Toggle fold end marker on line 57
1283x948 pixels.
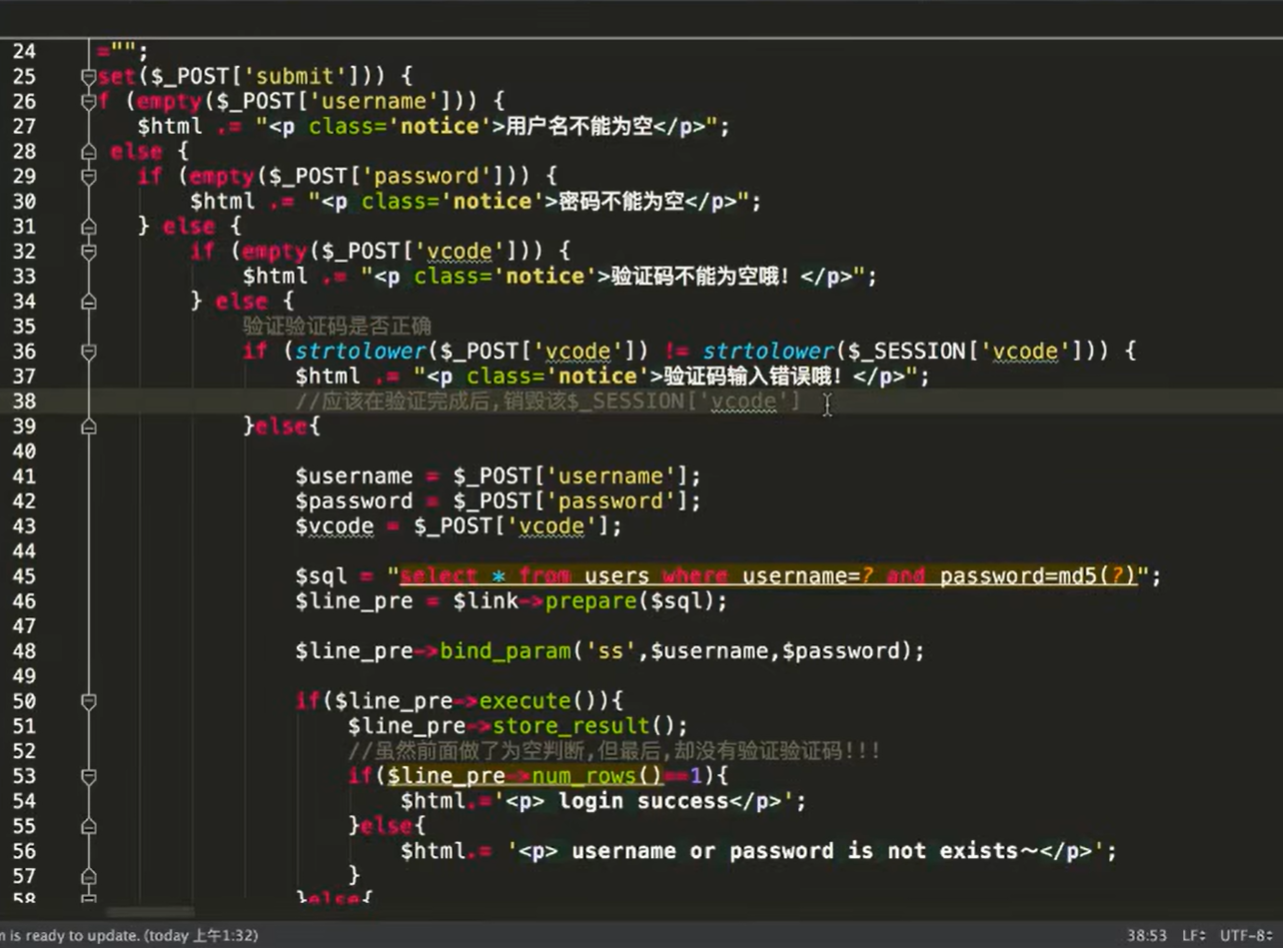pyautogui.click(x=89, y=877)
